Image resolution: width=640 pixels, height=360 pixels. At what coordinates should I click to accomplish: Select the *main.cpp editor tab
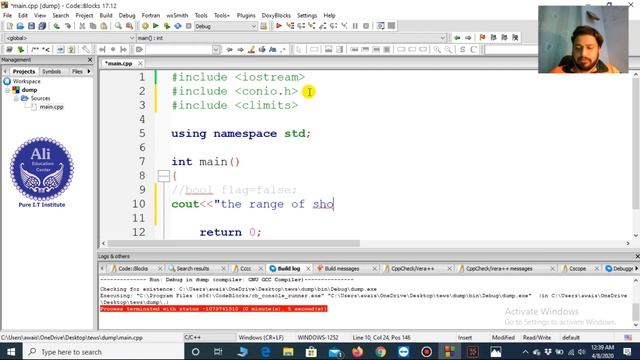point(119,64)
